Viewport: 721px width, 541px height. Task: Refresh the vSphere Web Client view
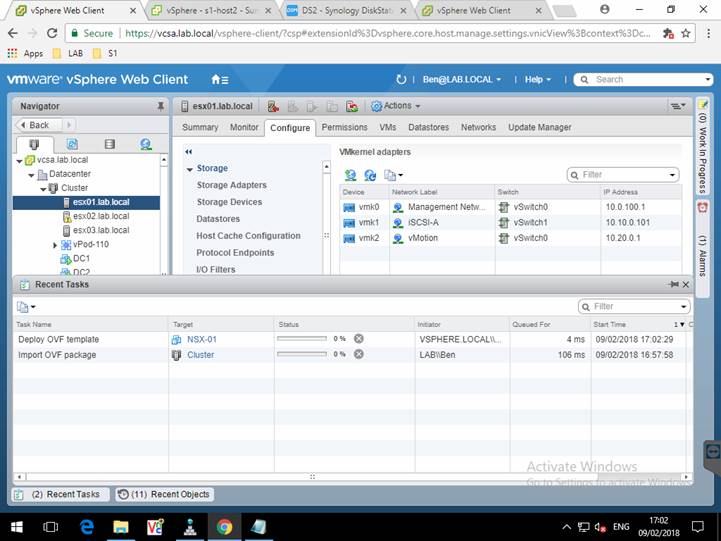pos(401,80)
